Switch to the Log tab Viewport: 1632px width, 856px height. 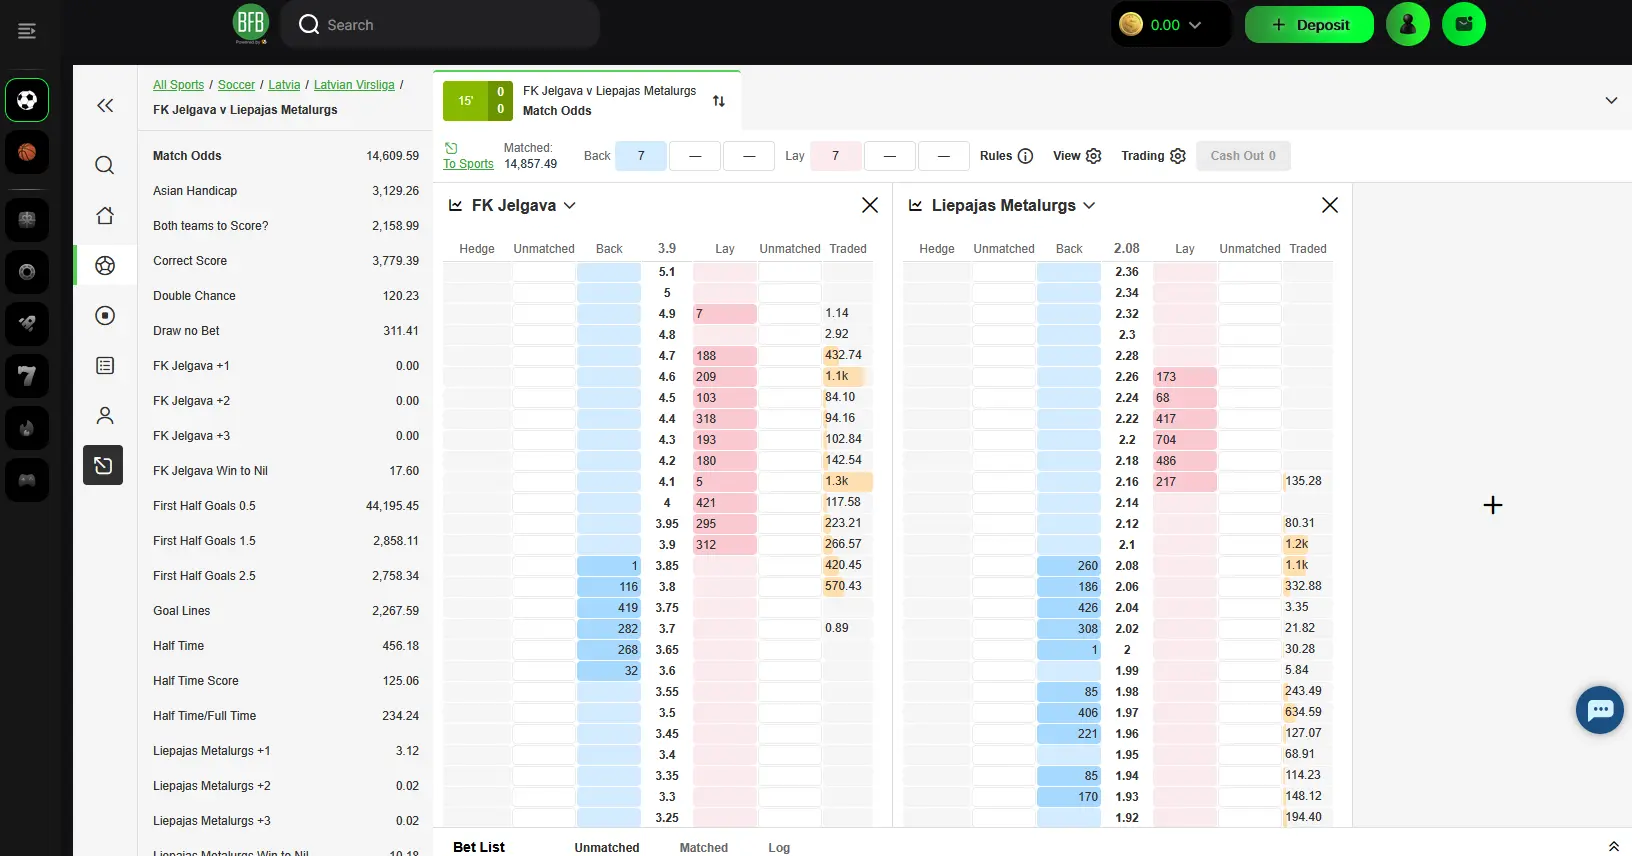click(779, 847)
